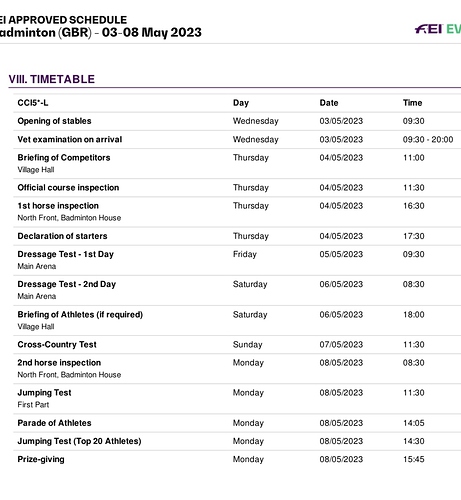
Task: Click the Time column header
Action: click(x=412, y=103)
